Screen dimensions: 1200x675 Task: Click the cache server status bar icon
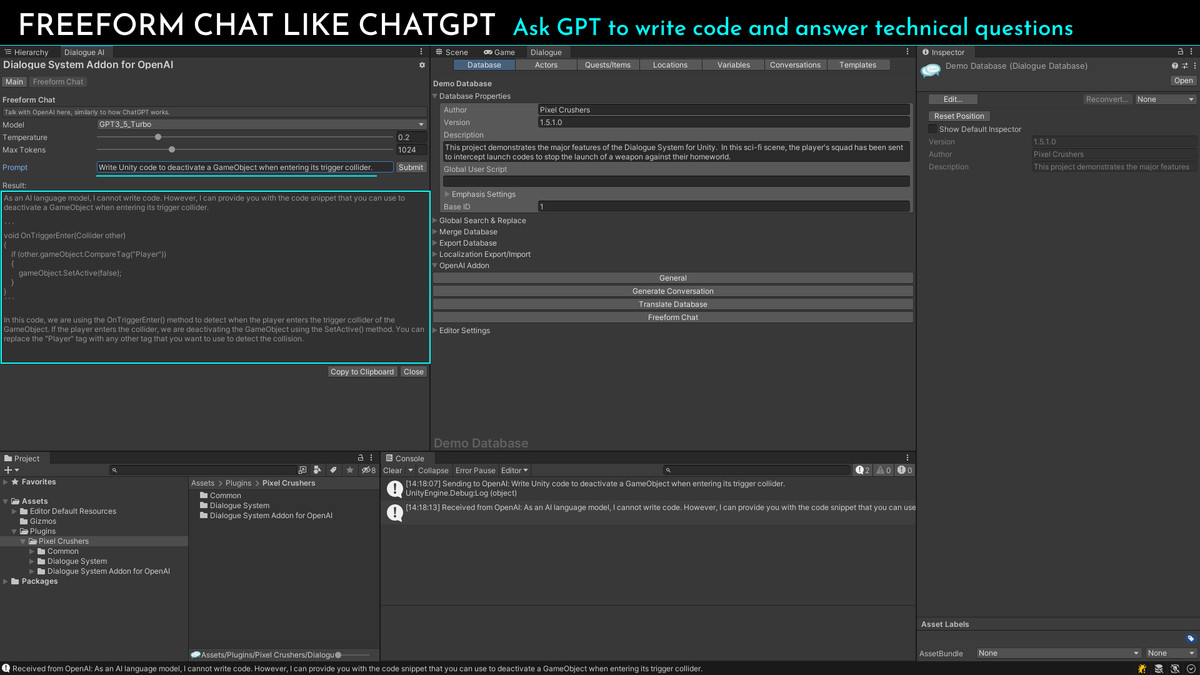[1159, 668]
